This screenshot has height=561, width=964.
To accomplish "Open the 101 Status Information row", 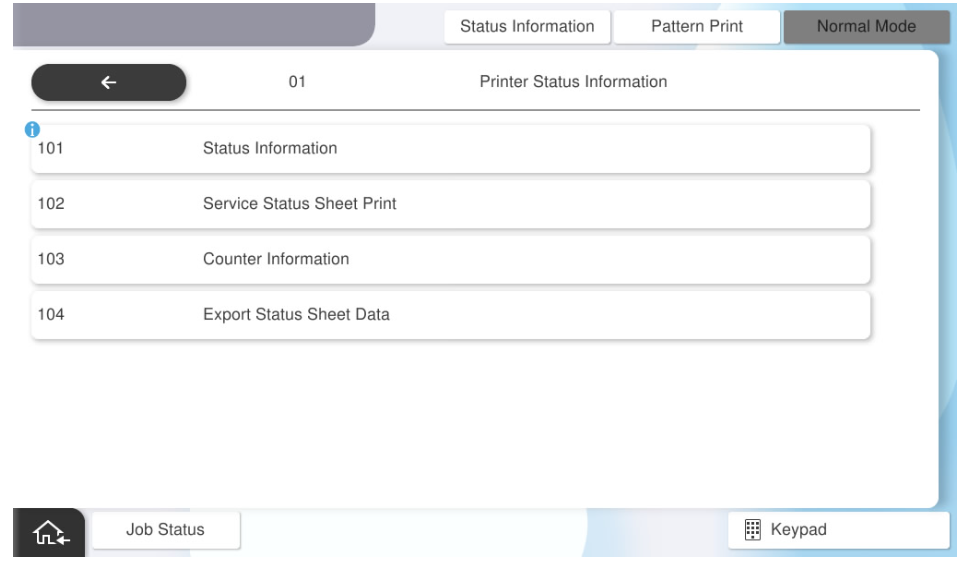I will [450, 149].
